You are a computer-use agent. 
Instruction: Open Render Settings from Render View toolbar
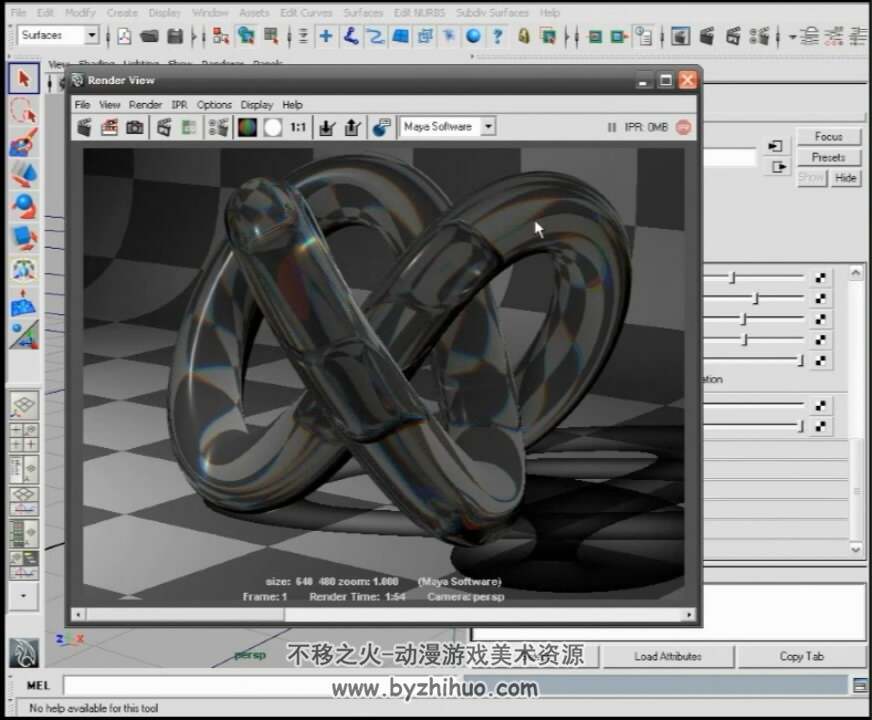pos(219,128)
